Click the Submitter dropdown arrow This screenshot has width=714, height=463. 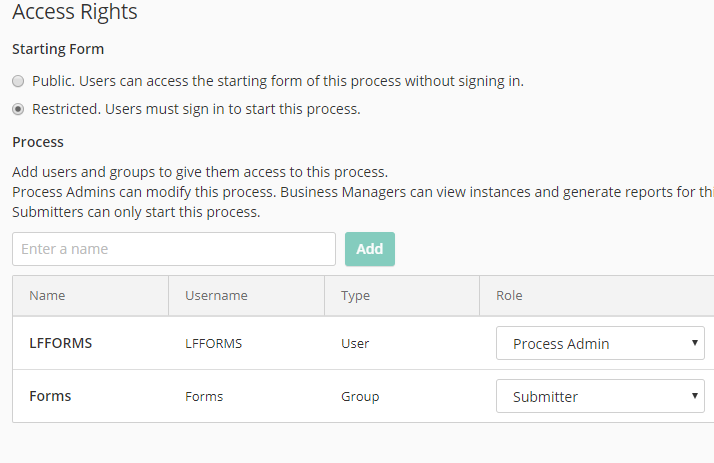(694, 397)
